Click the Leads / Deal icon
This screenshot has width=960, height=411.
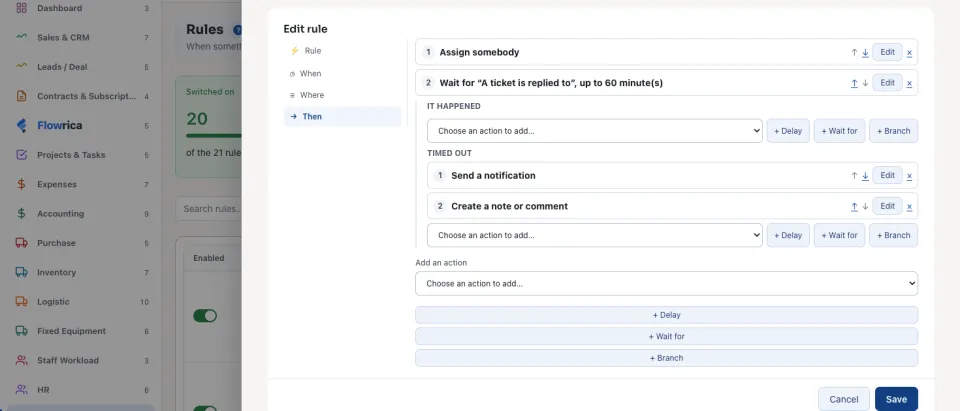pos(21,66)
